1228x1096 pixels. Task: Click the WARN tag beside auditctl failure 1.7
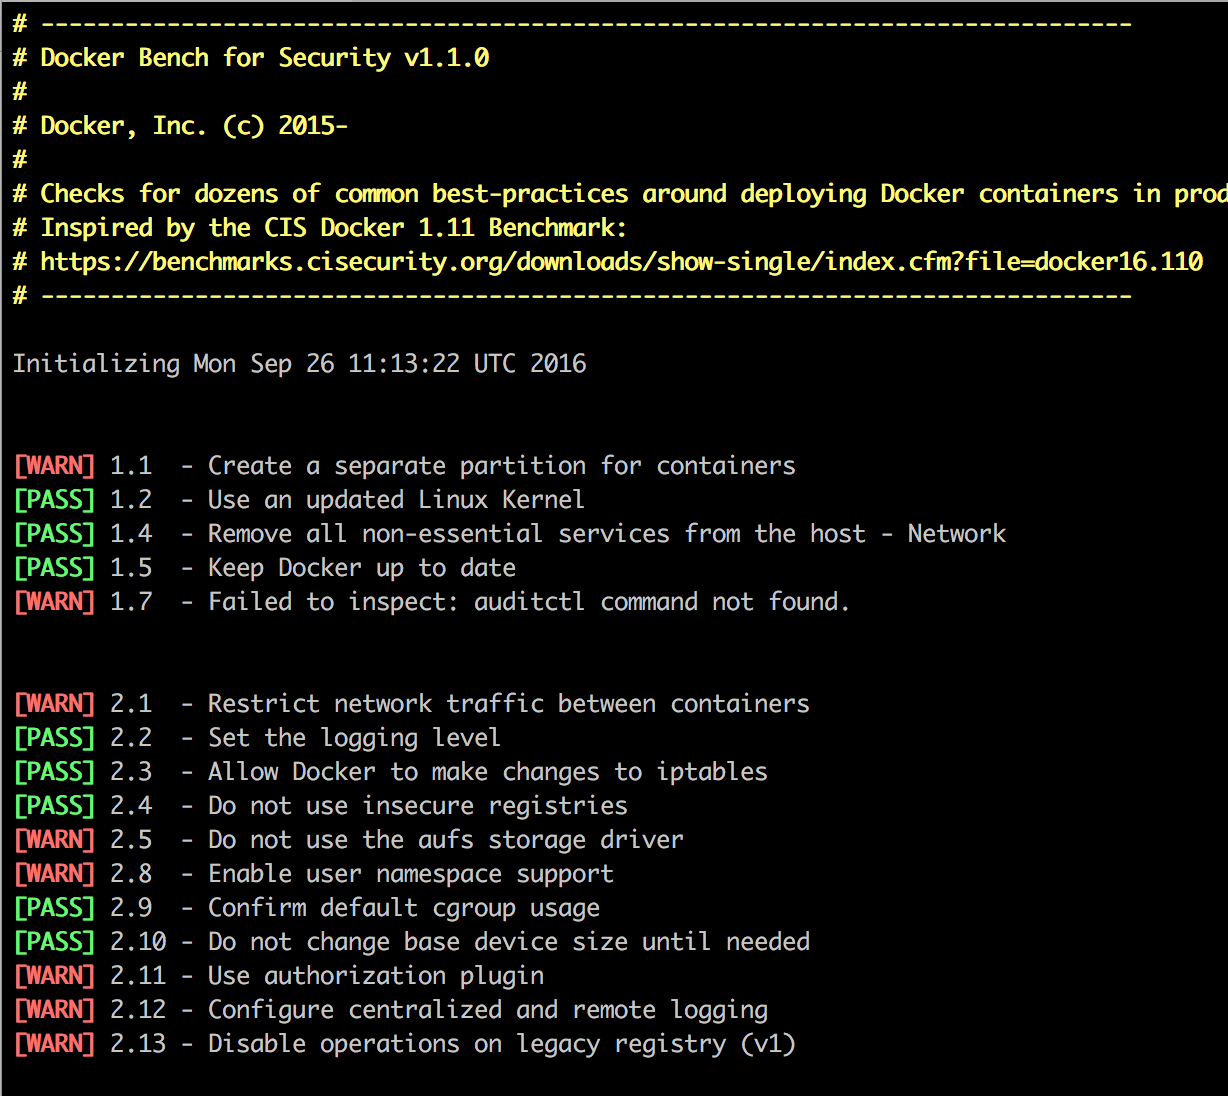click(54, 601)
